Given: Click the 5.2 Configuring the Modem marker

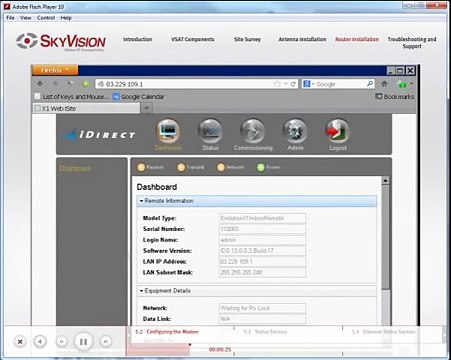Looking at the screenshot, I should click(x=167, y=332).
